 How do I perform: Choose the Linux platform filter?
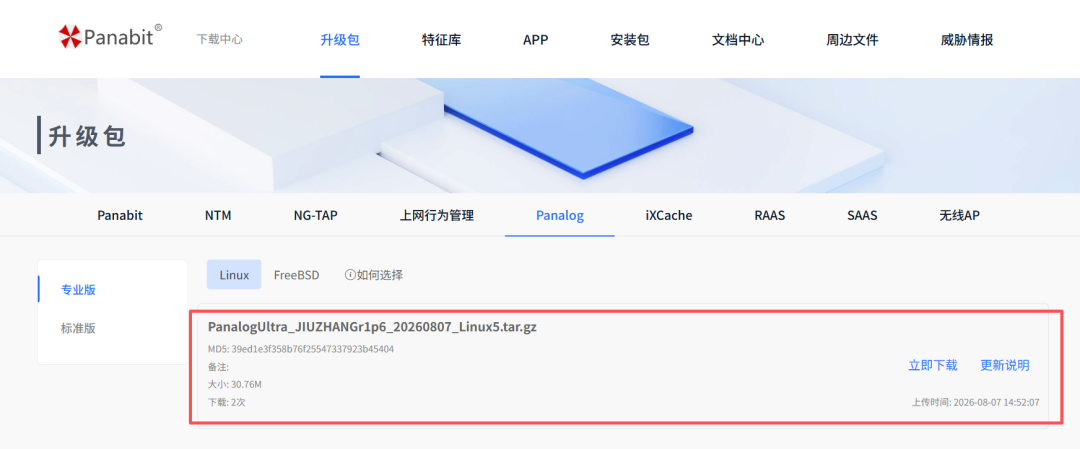pos(234,275)
